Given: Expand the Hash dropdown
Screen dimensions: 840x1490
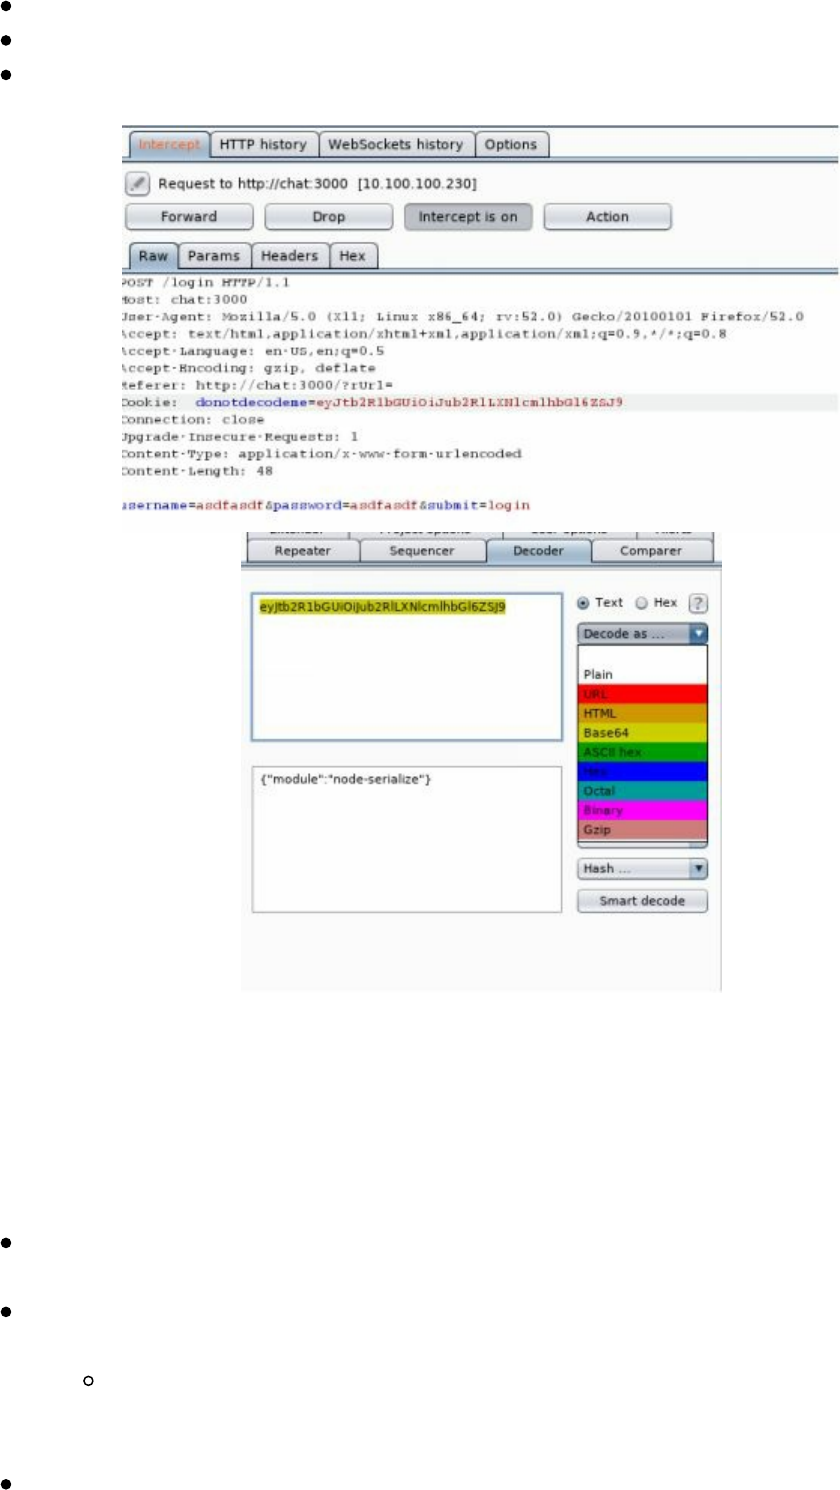Looking at the screenshot, I should pyautogui.click(x=642, y=869).
